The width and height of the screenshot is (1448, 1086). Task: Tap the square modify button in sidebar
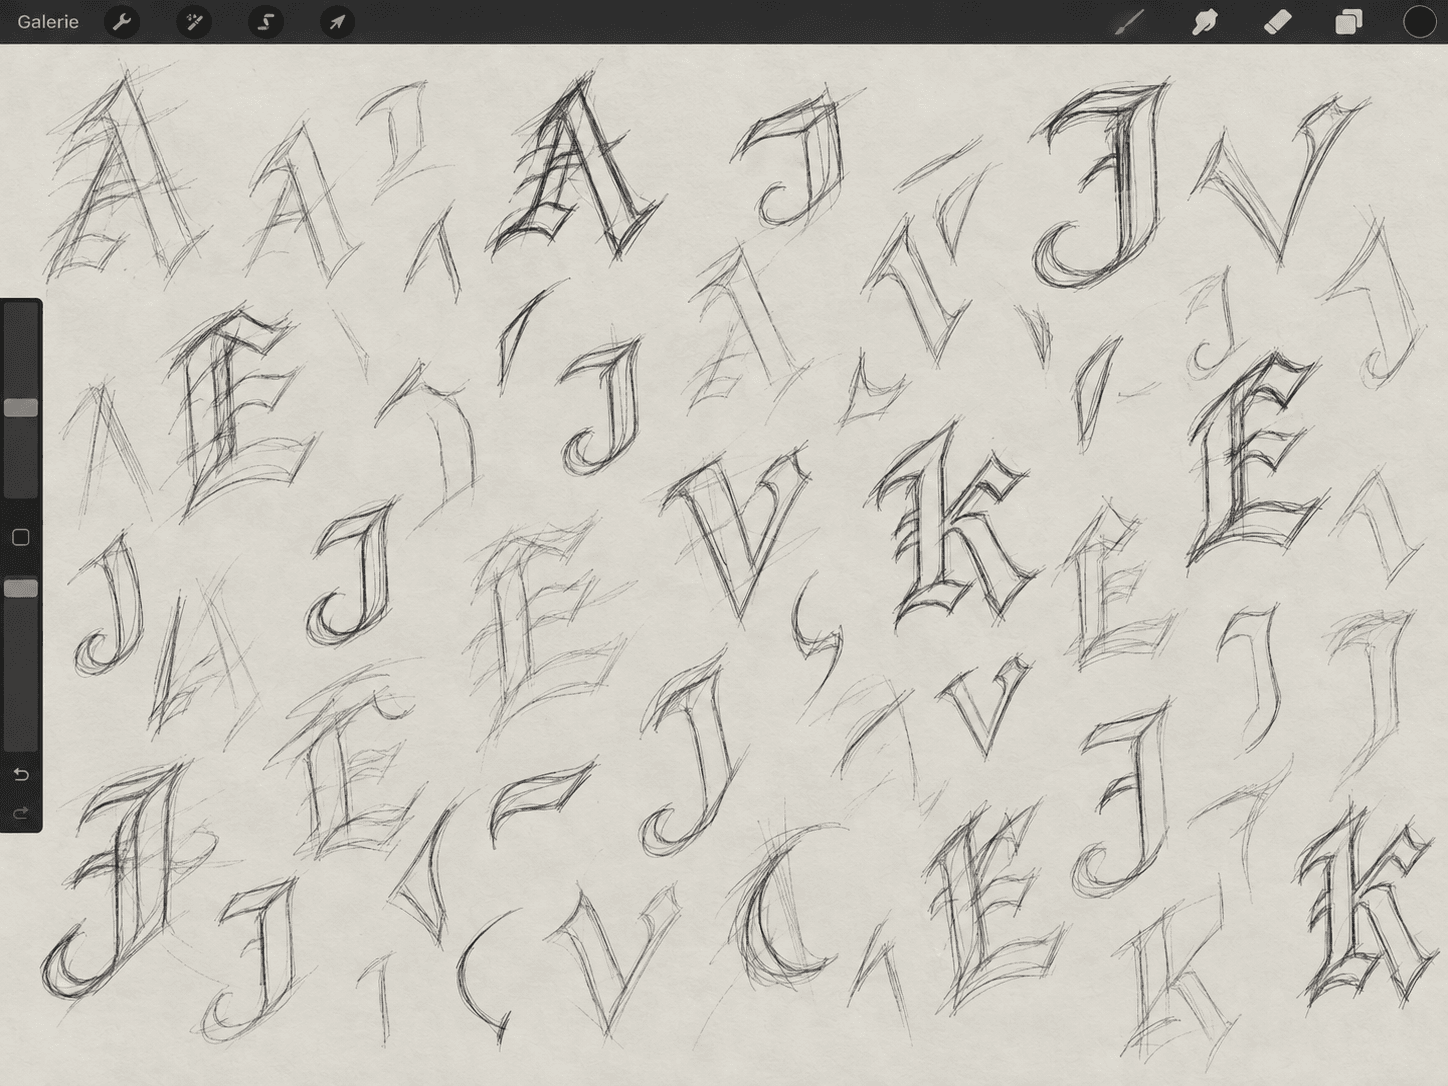[21, 538]
